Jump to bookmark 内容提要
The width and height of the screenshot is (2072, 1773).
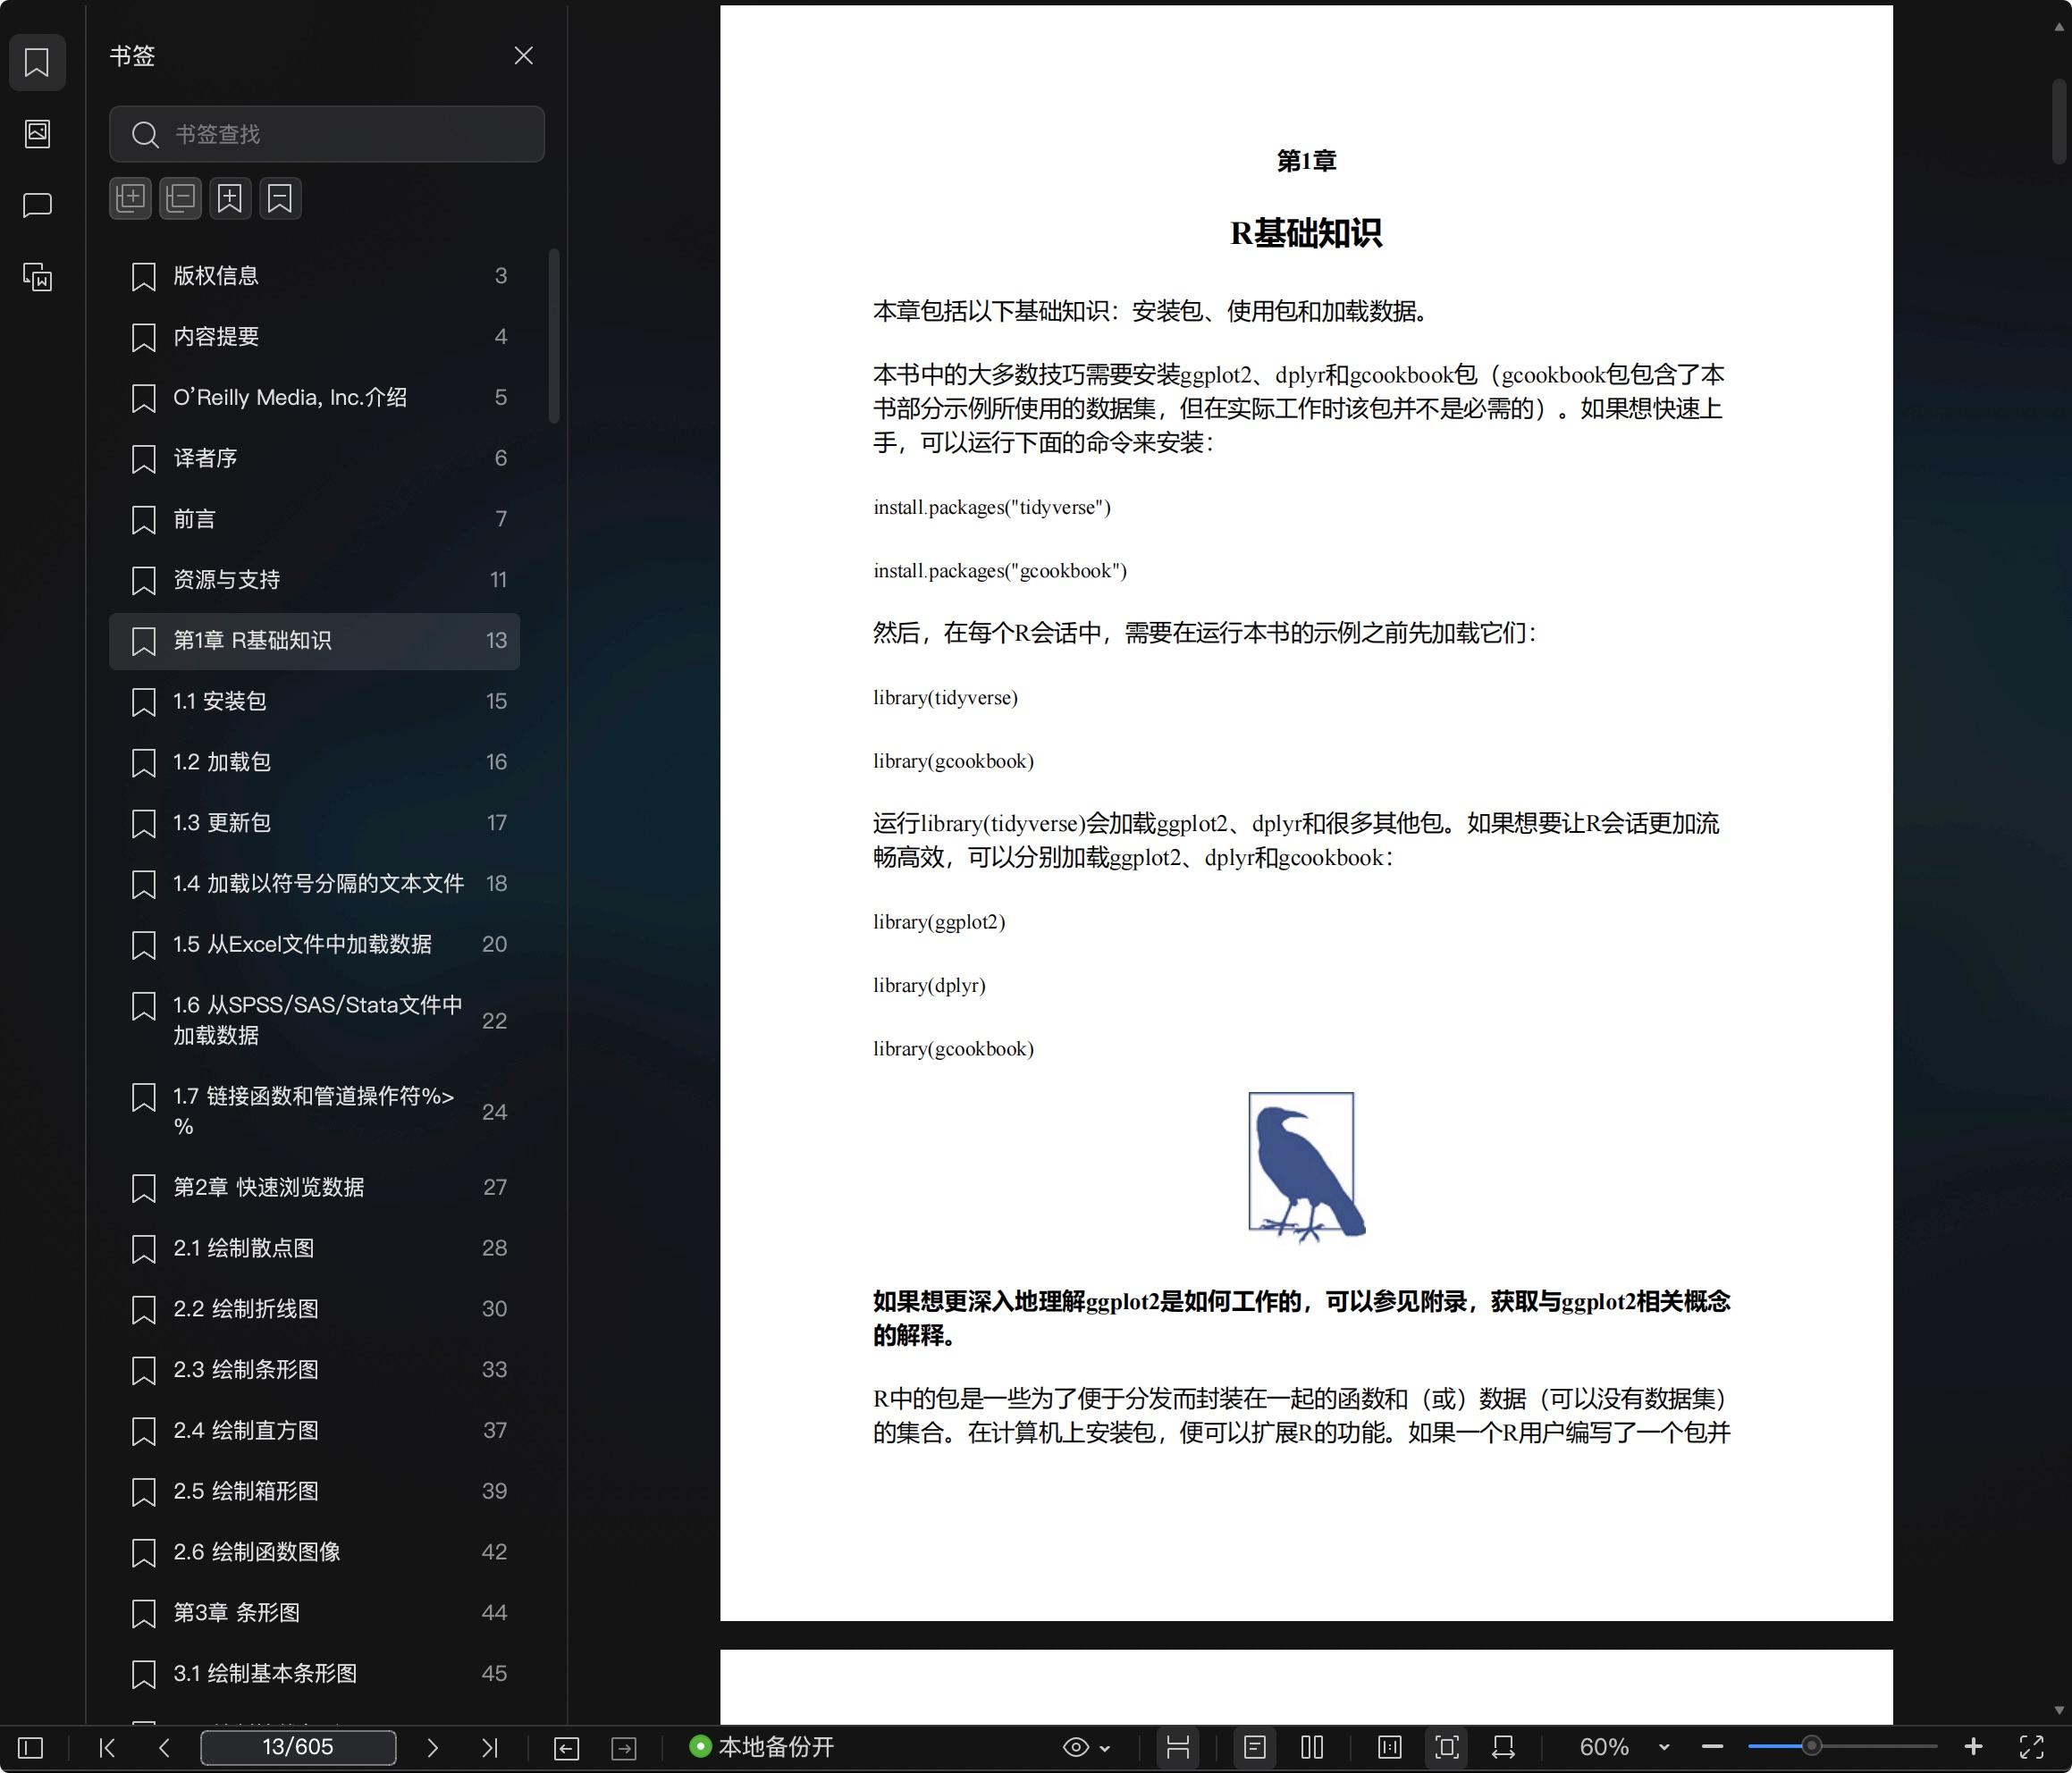coord(315,337)
